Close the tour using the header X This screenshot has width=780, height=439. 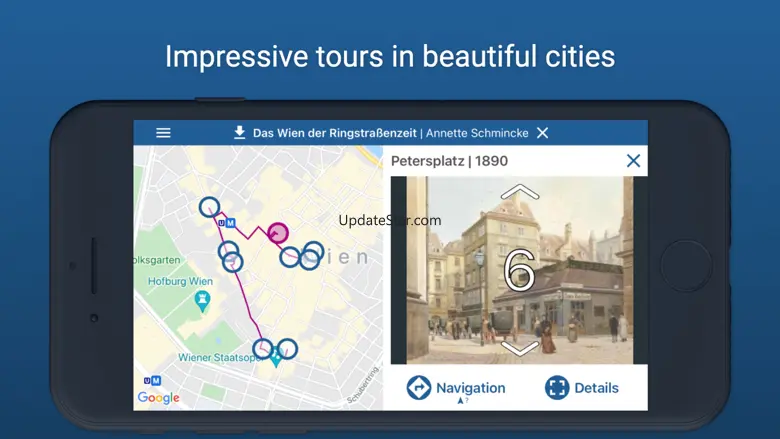pyautogui.click(x=542, y=133)
